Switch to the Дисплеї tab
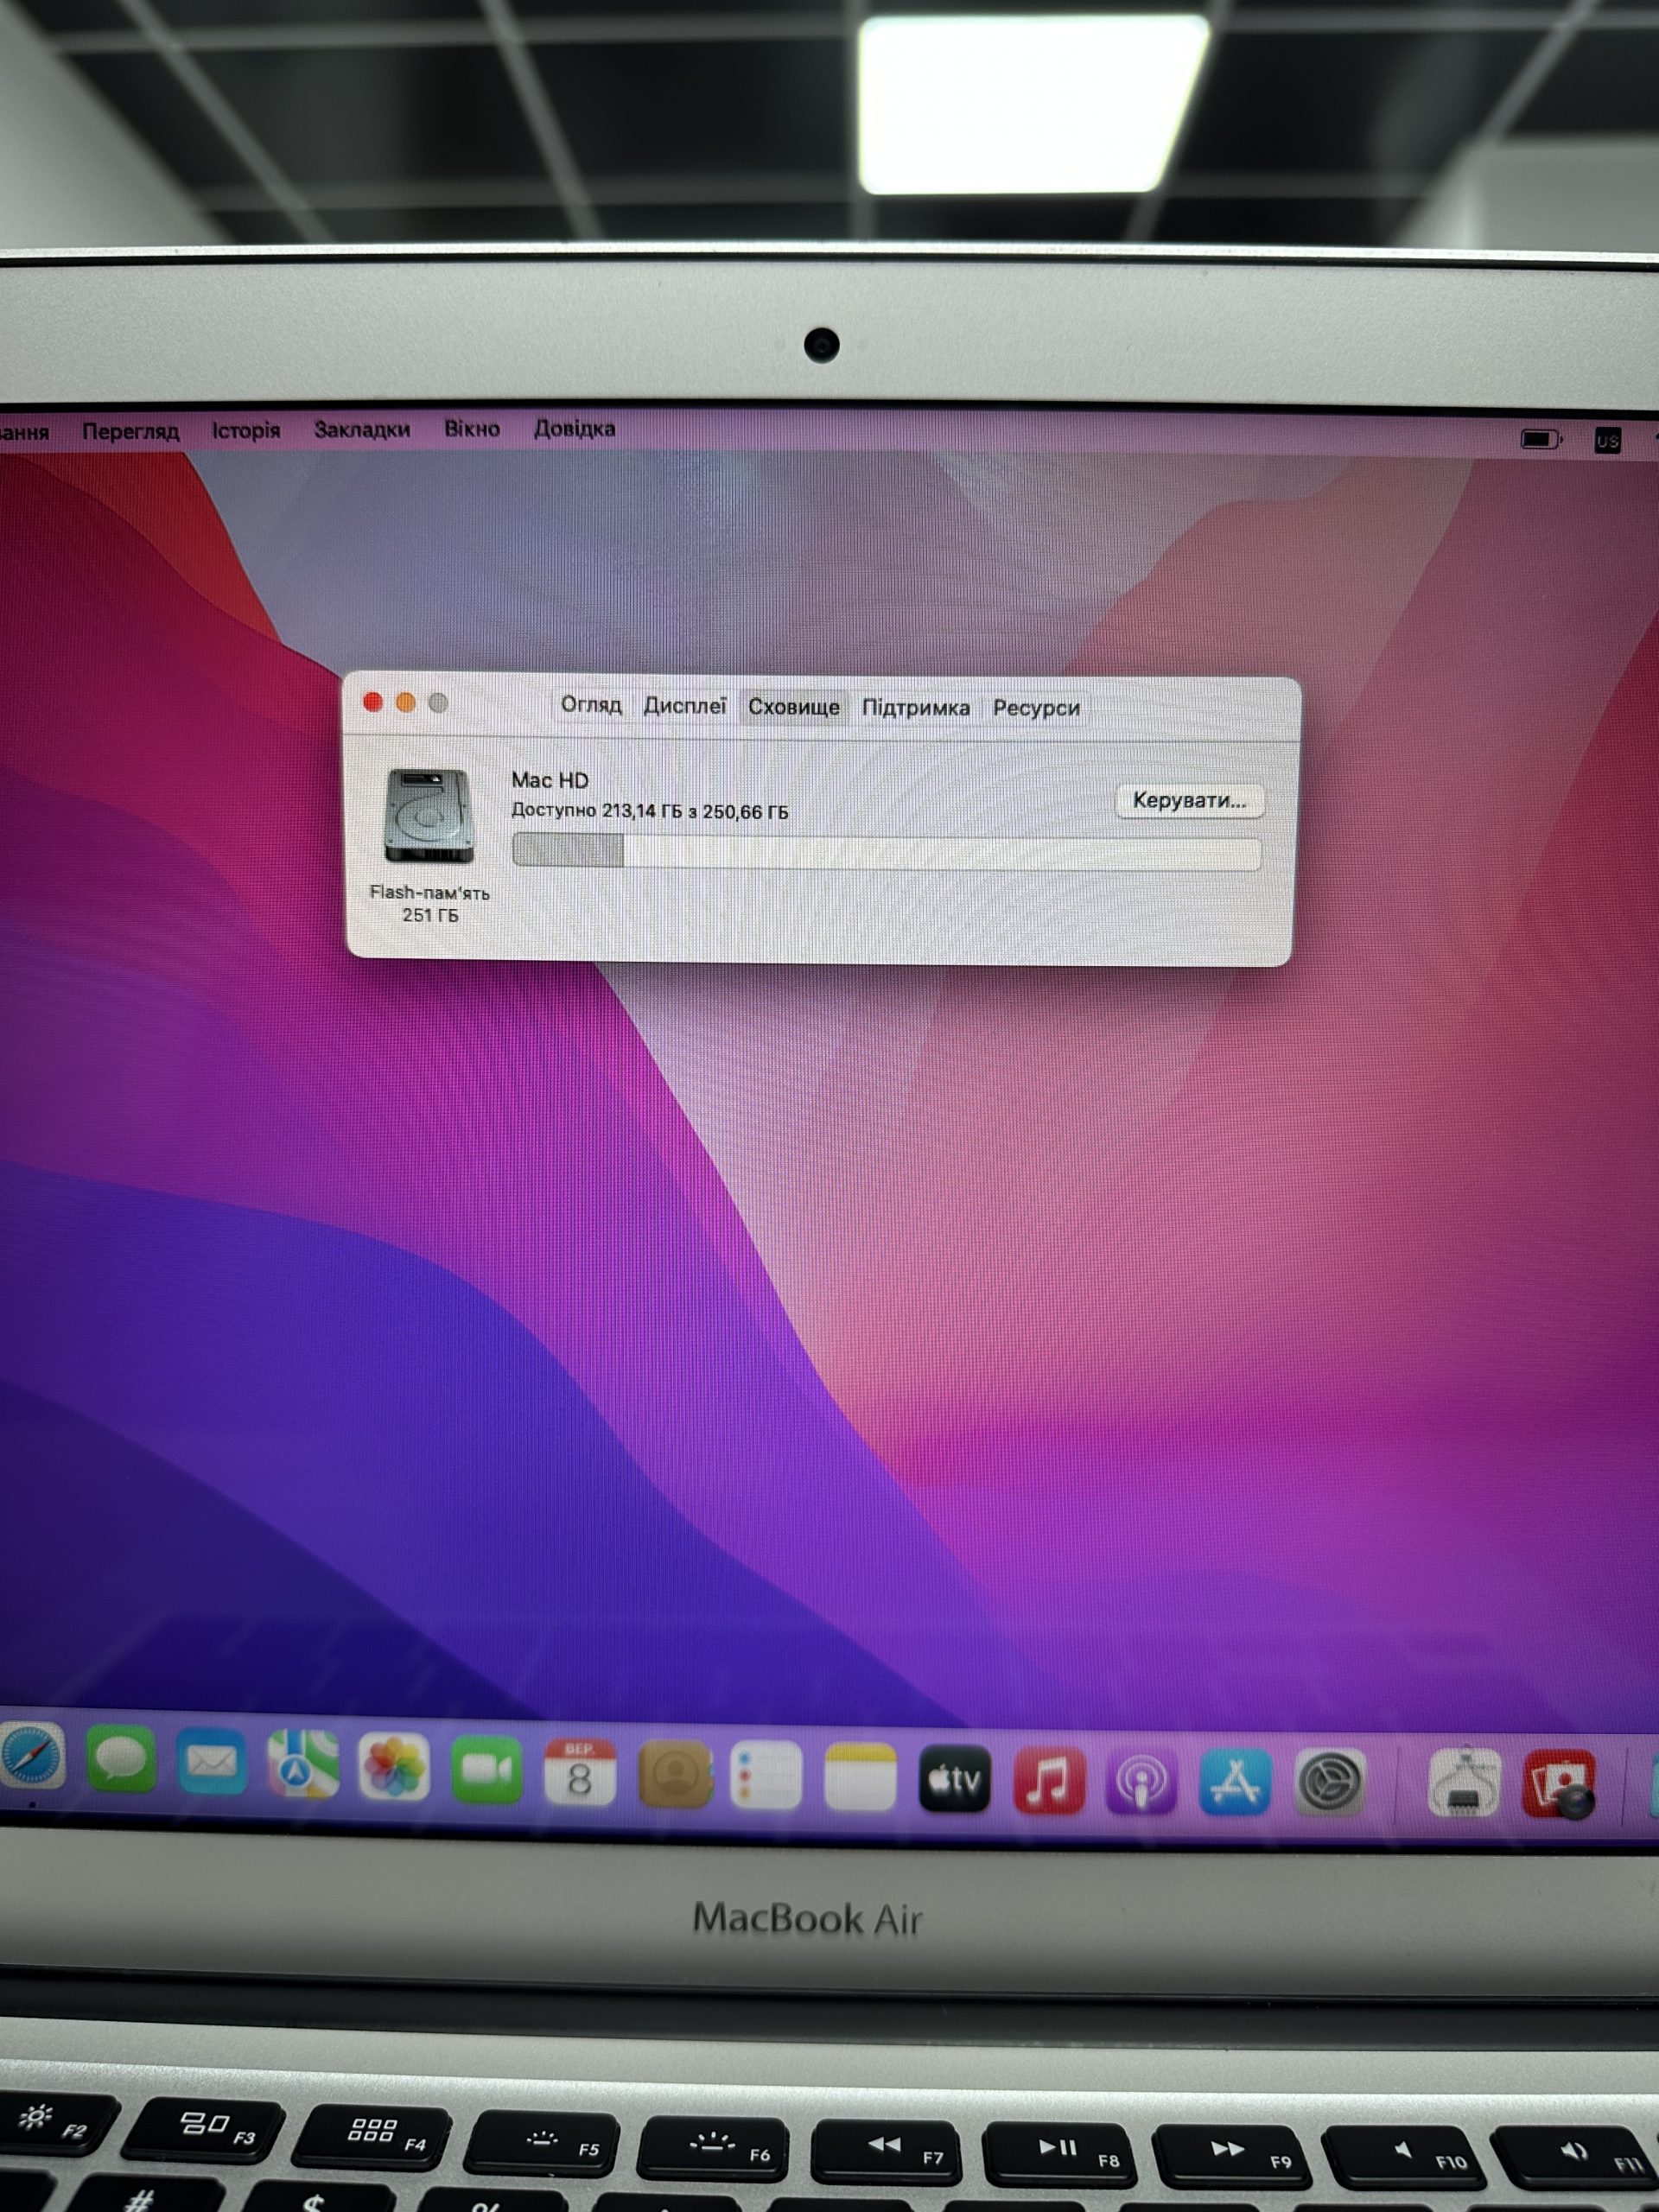This screenshot has width=1659, height=2212. click(x=685, y=706)
